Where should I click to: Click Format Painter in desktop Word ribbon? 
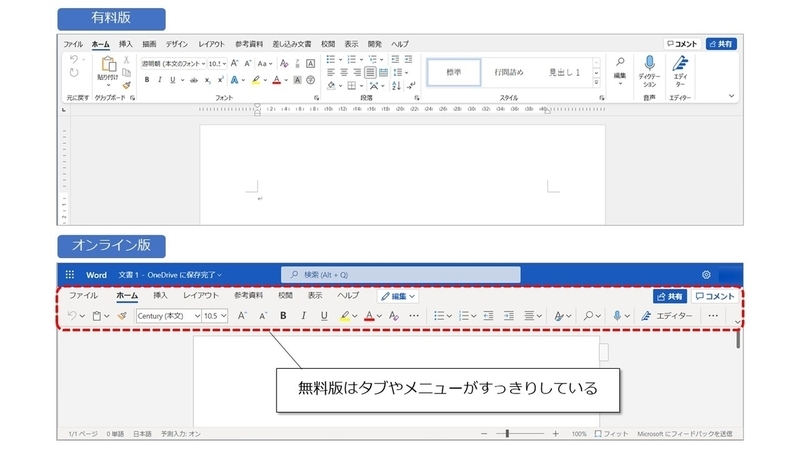click(127, 85)
